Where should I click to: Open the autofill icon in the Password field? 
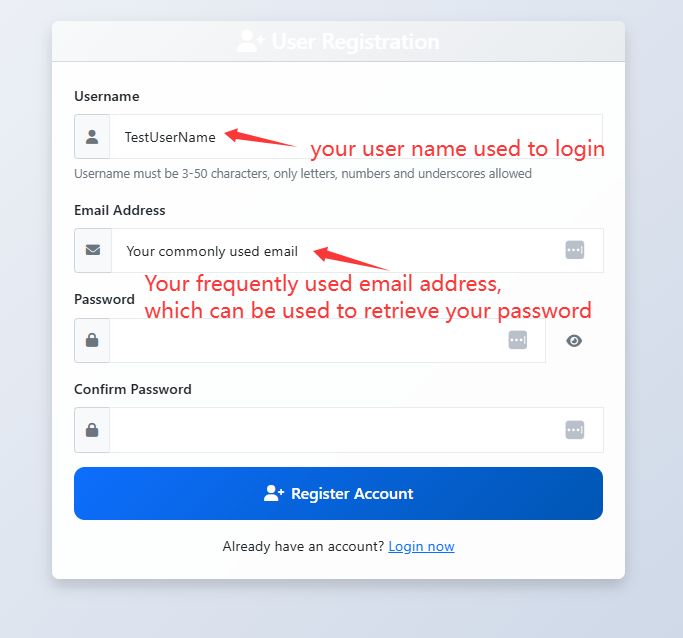tap(517, 340)
